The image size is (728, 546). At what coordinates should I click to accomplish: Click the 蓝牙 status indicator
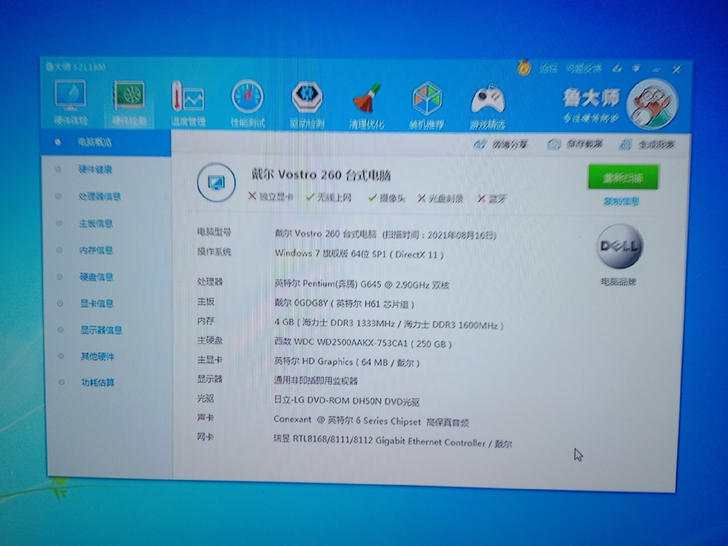pos(492,199)
